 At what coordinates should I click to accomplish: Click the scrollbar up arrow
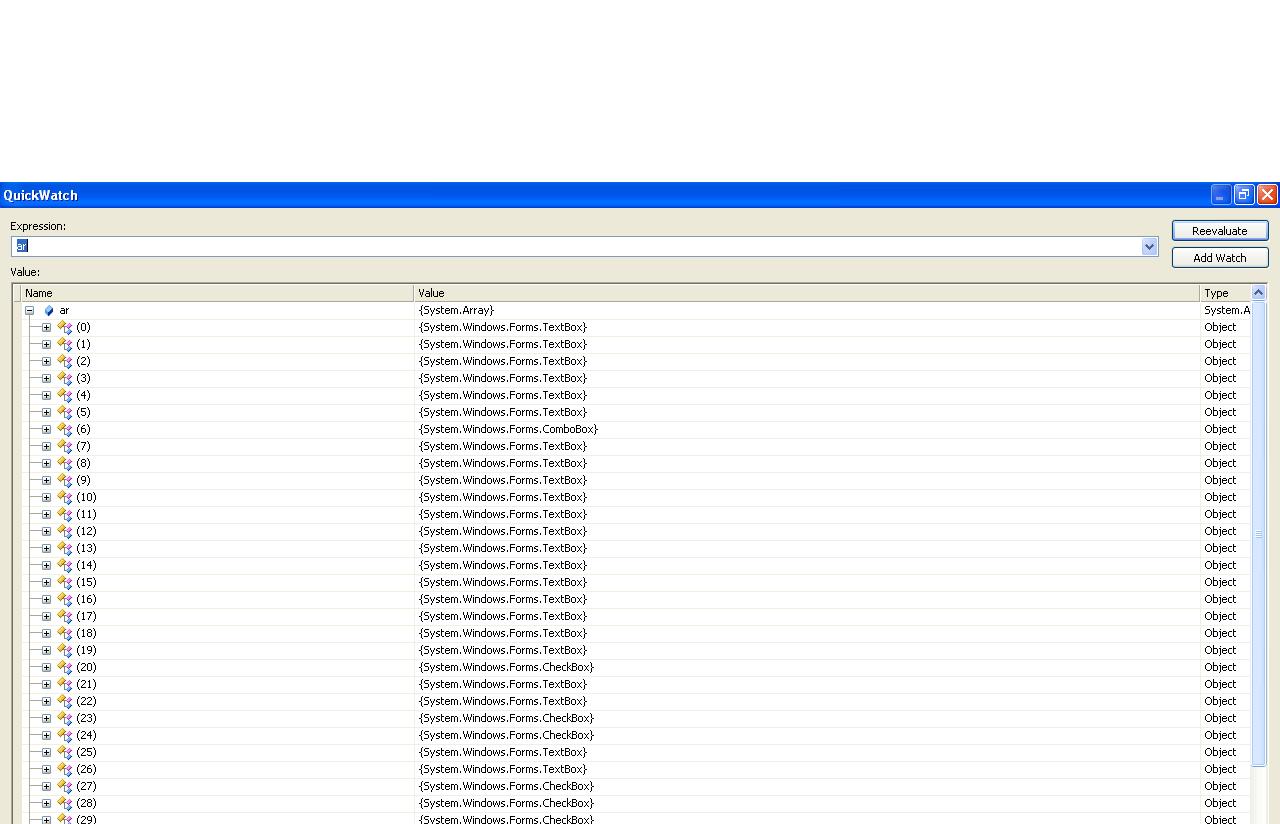coord(1259,293)
